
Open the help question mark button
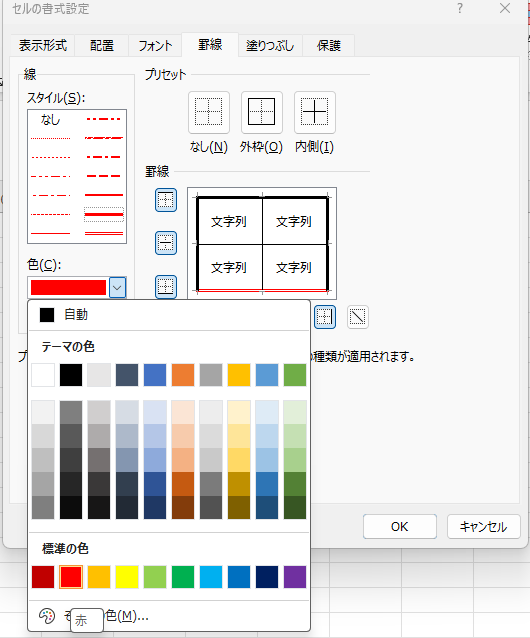coord(460,8)
